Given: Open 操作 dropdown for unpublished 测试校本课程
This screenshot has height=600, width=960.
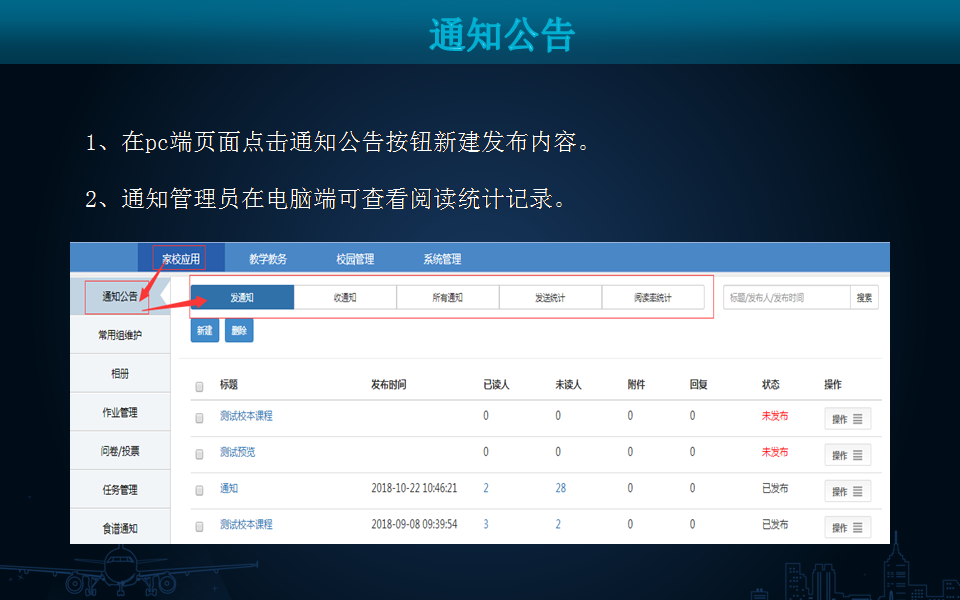Looking at the screenshot, I should pos(847,419).
